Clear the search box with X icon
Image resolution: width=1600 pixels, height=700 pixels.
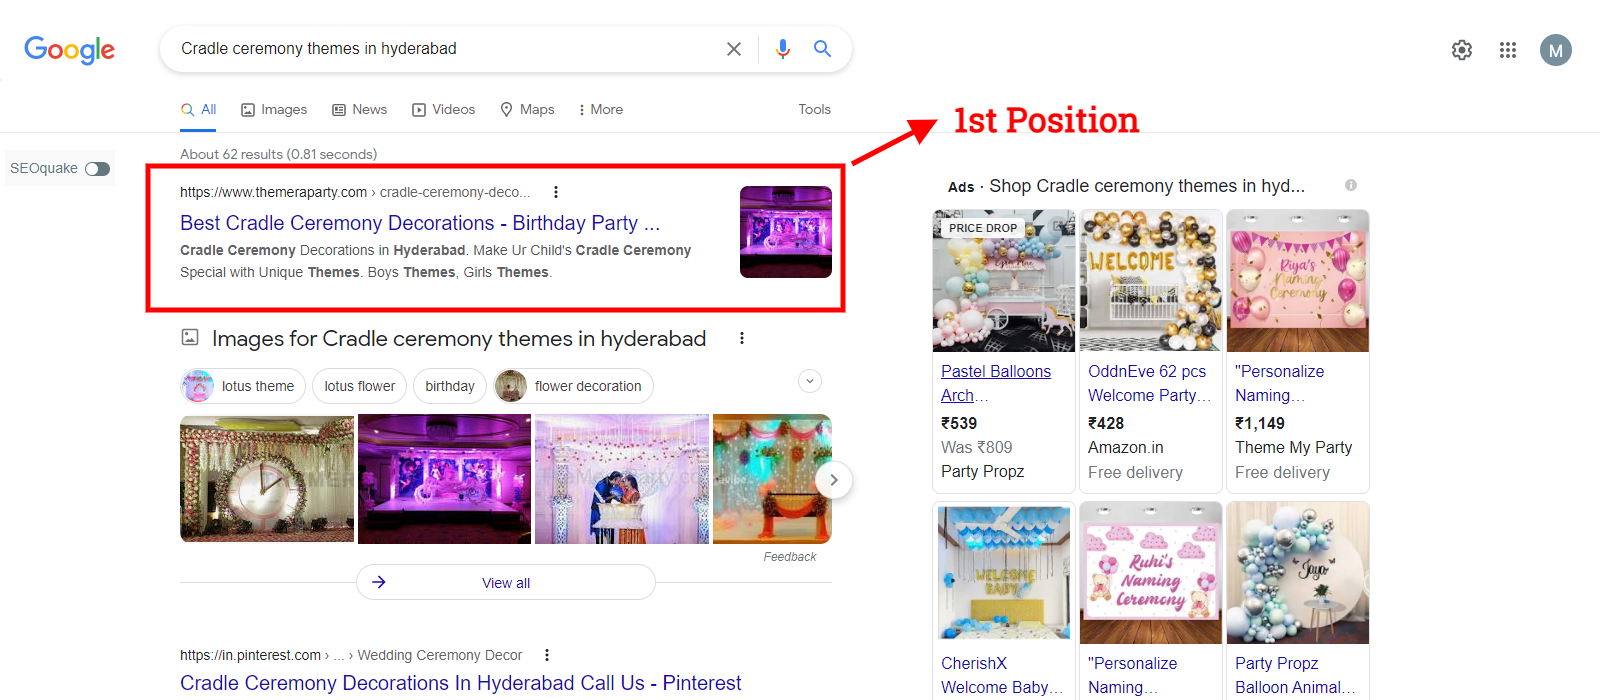tap(734, 49)
